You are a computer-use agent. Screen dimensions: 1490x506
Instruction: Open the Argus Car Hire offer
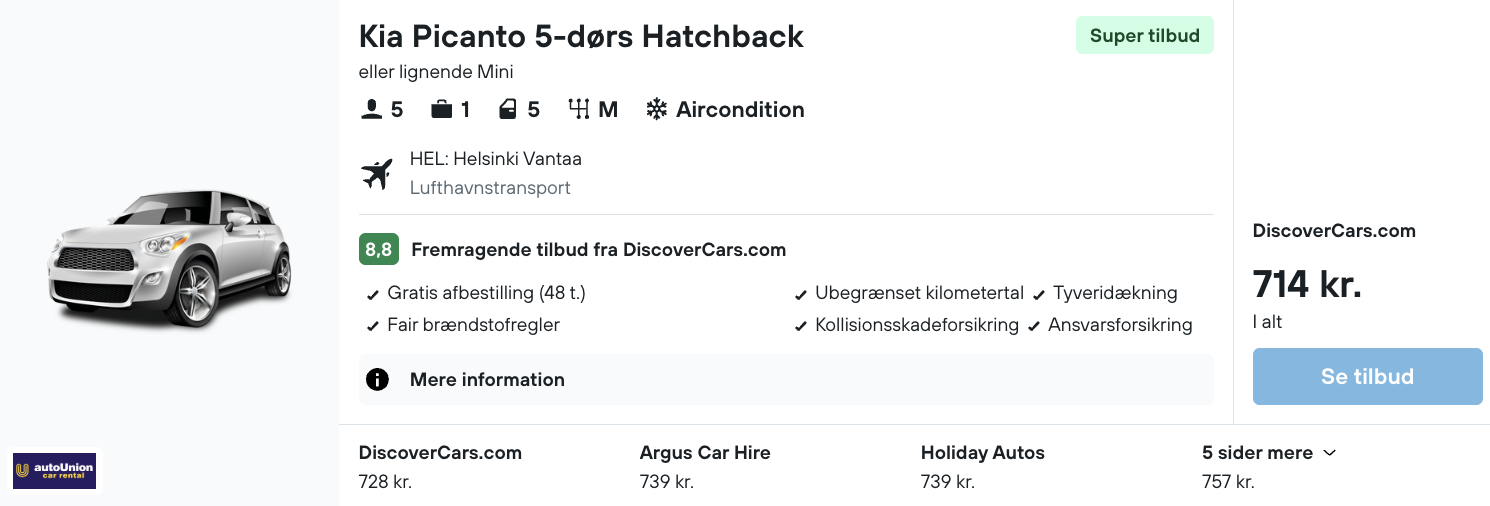[x=705, y=466]
